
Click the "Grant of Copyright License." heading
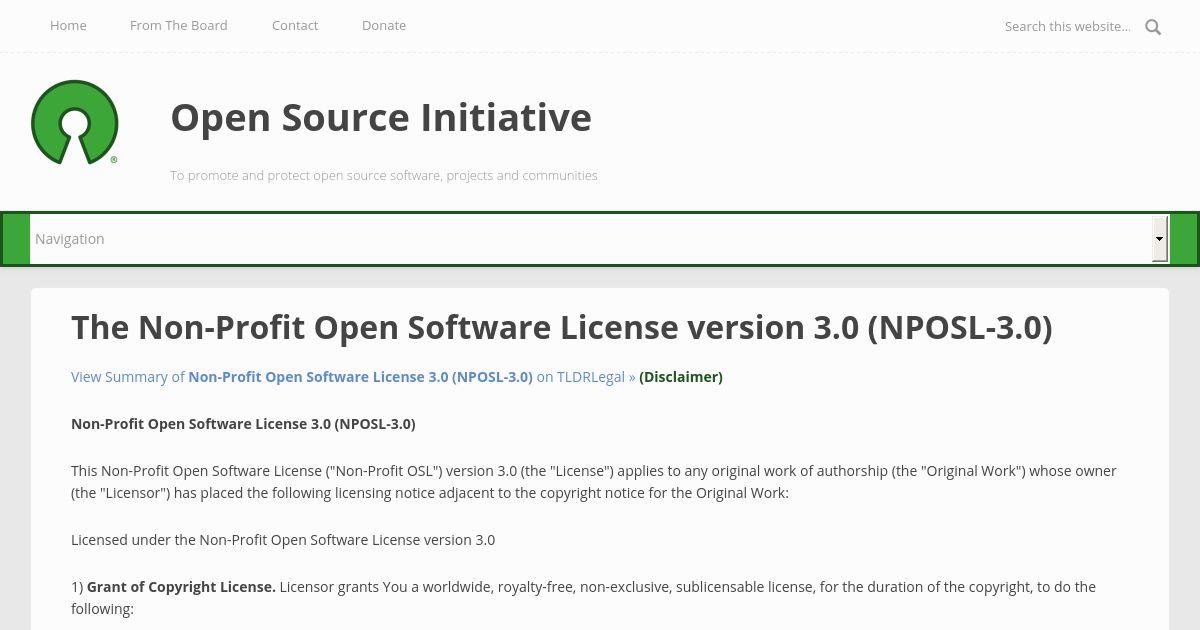181,587
